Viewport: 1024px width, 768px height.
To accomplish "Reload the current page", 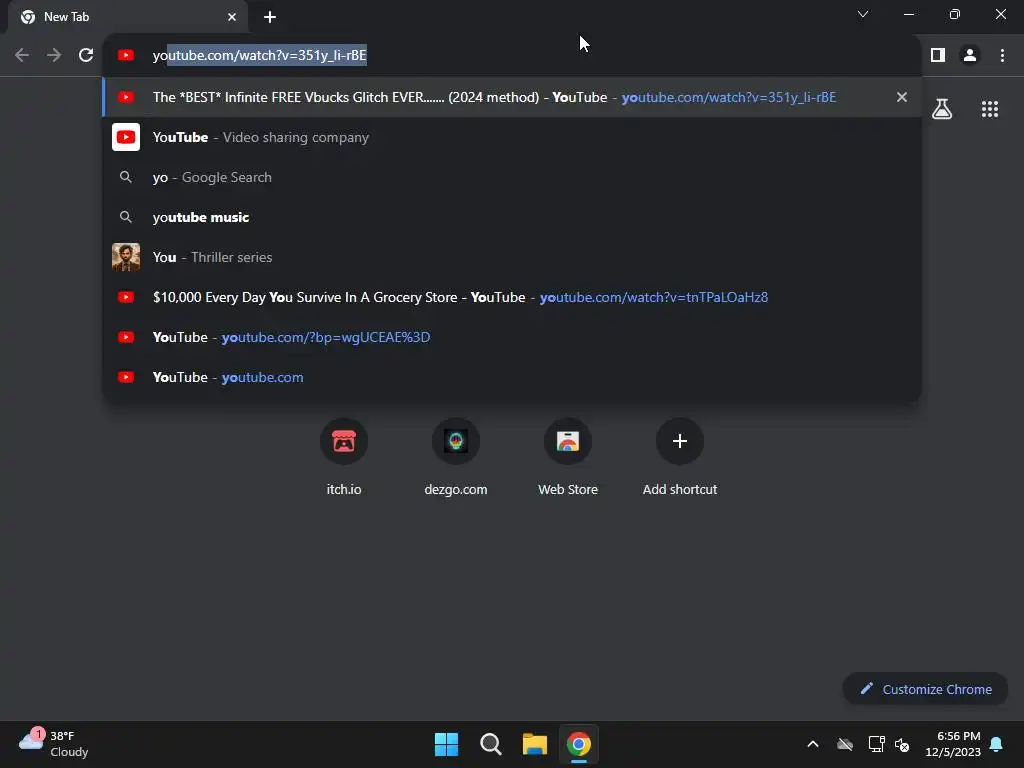I will [86, 55].
